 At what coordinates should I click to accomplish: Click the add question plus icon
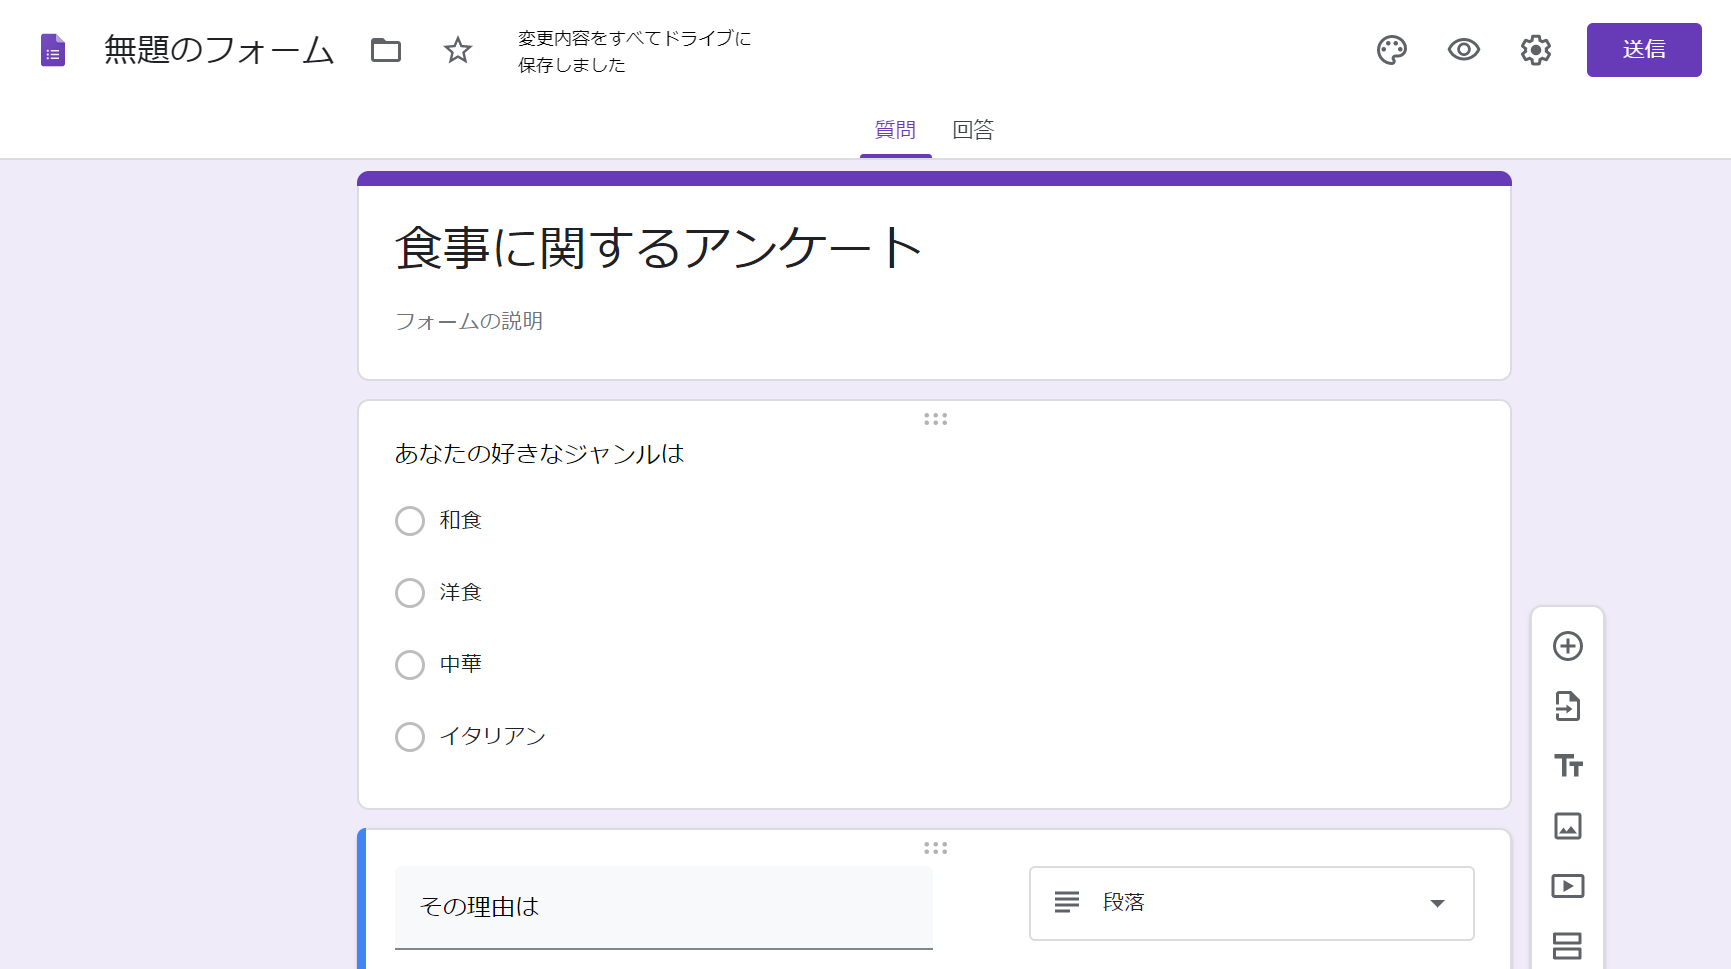1567,646
